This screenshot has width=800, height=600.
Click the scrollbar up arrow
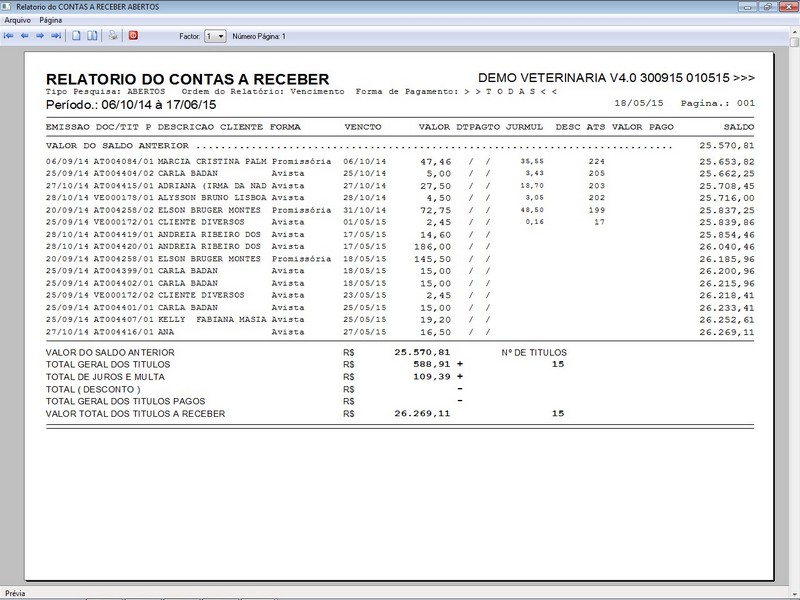coord(795,32)
